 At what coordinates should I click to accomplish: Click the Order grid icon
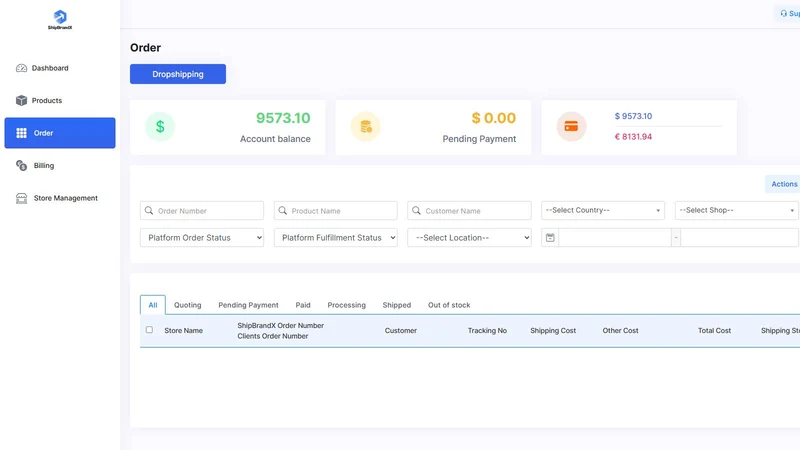coord(21,133)
